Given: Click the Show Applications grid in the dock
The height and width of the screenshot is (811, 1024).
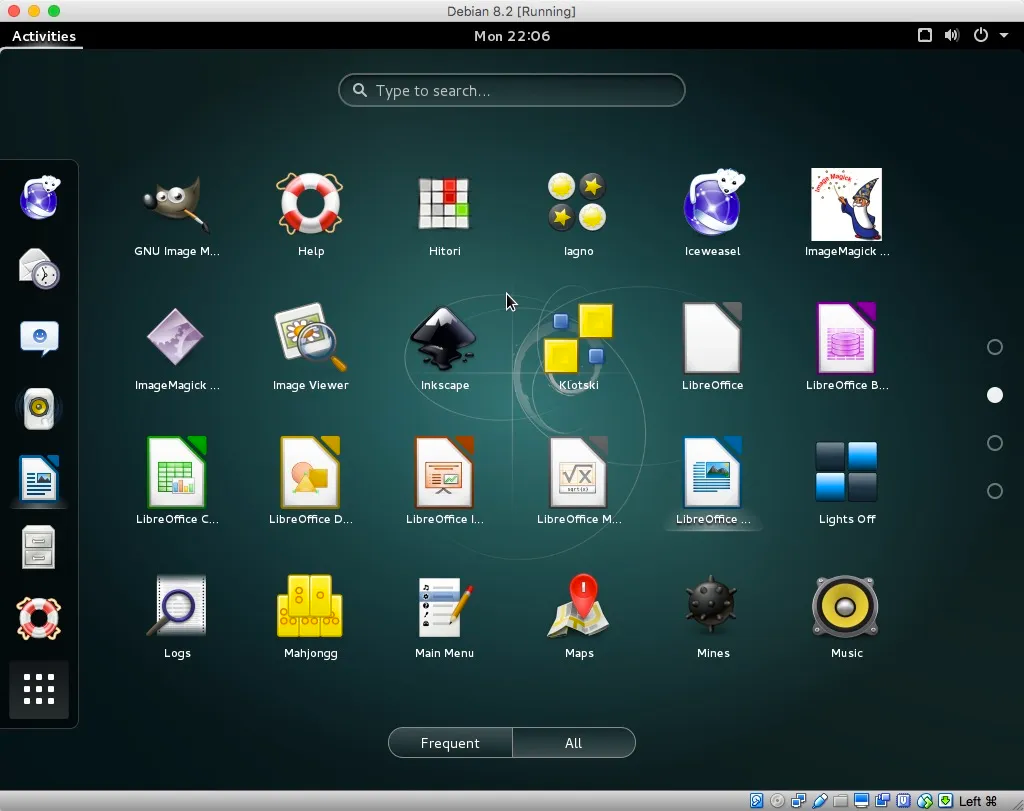Looking at the screenshot, I should [x=39, y=689].
